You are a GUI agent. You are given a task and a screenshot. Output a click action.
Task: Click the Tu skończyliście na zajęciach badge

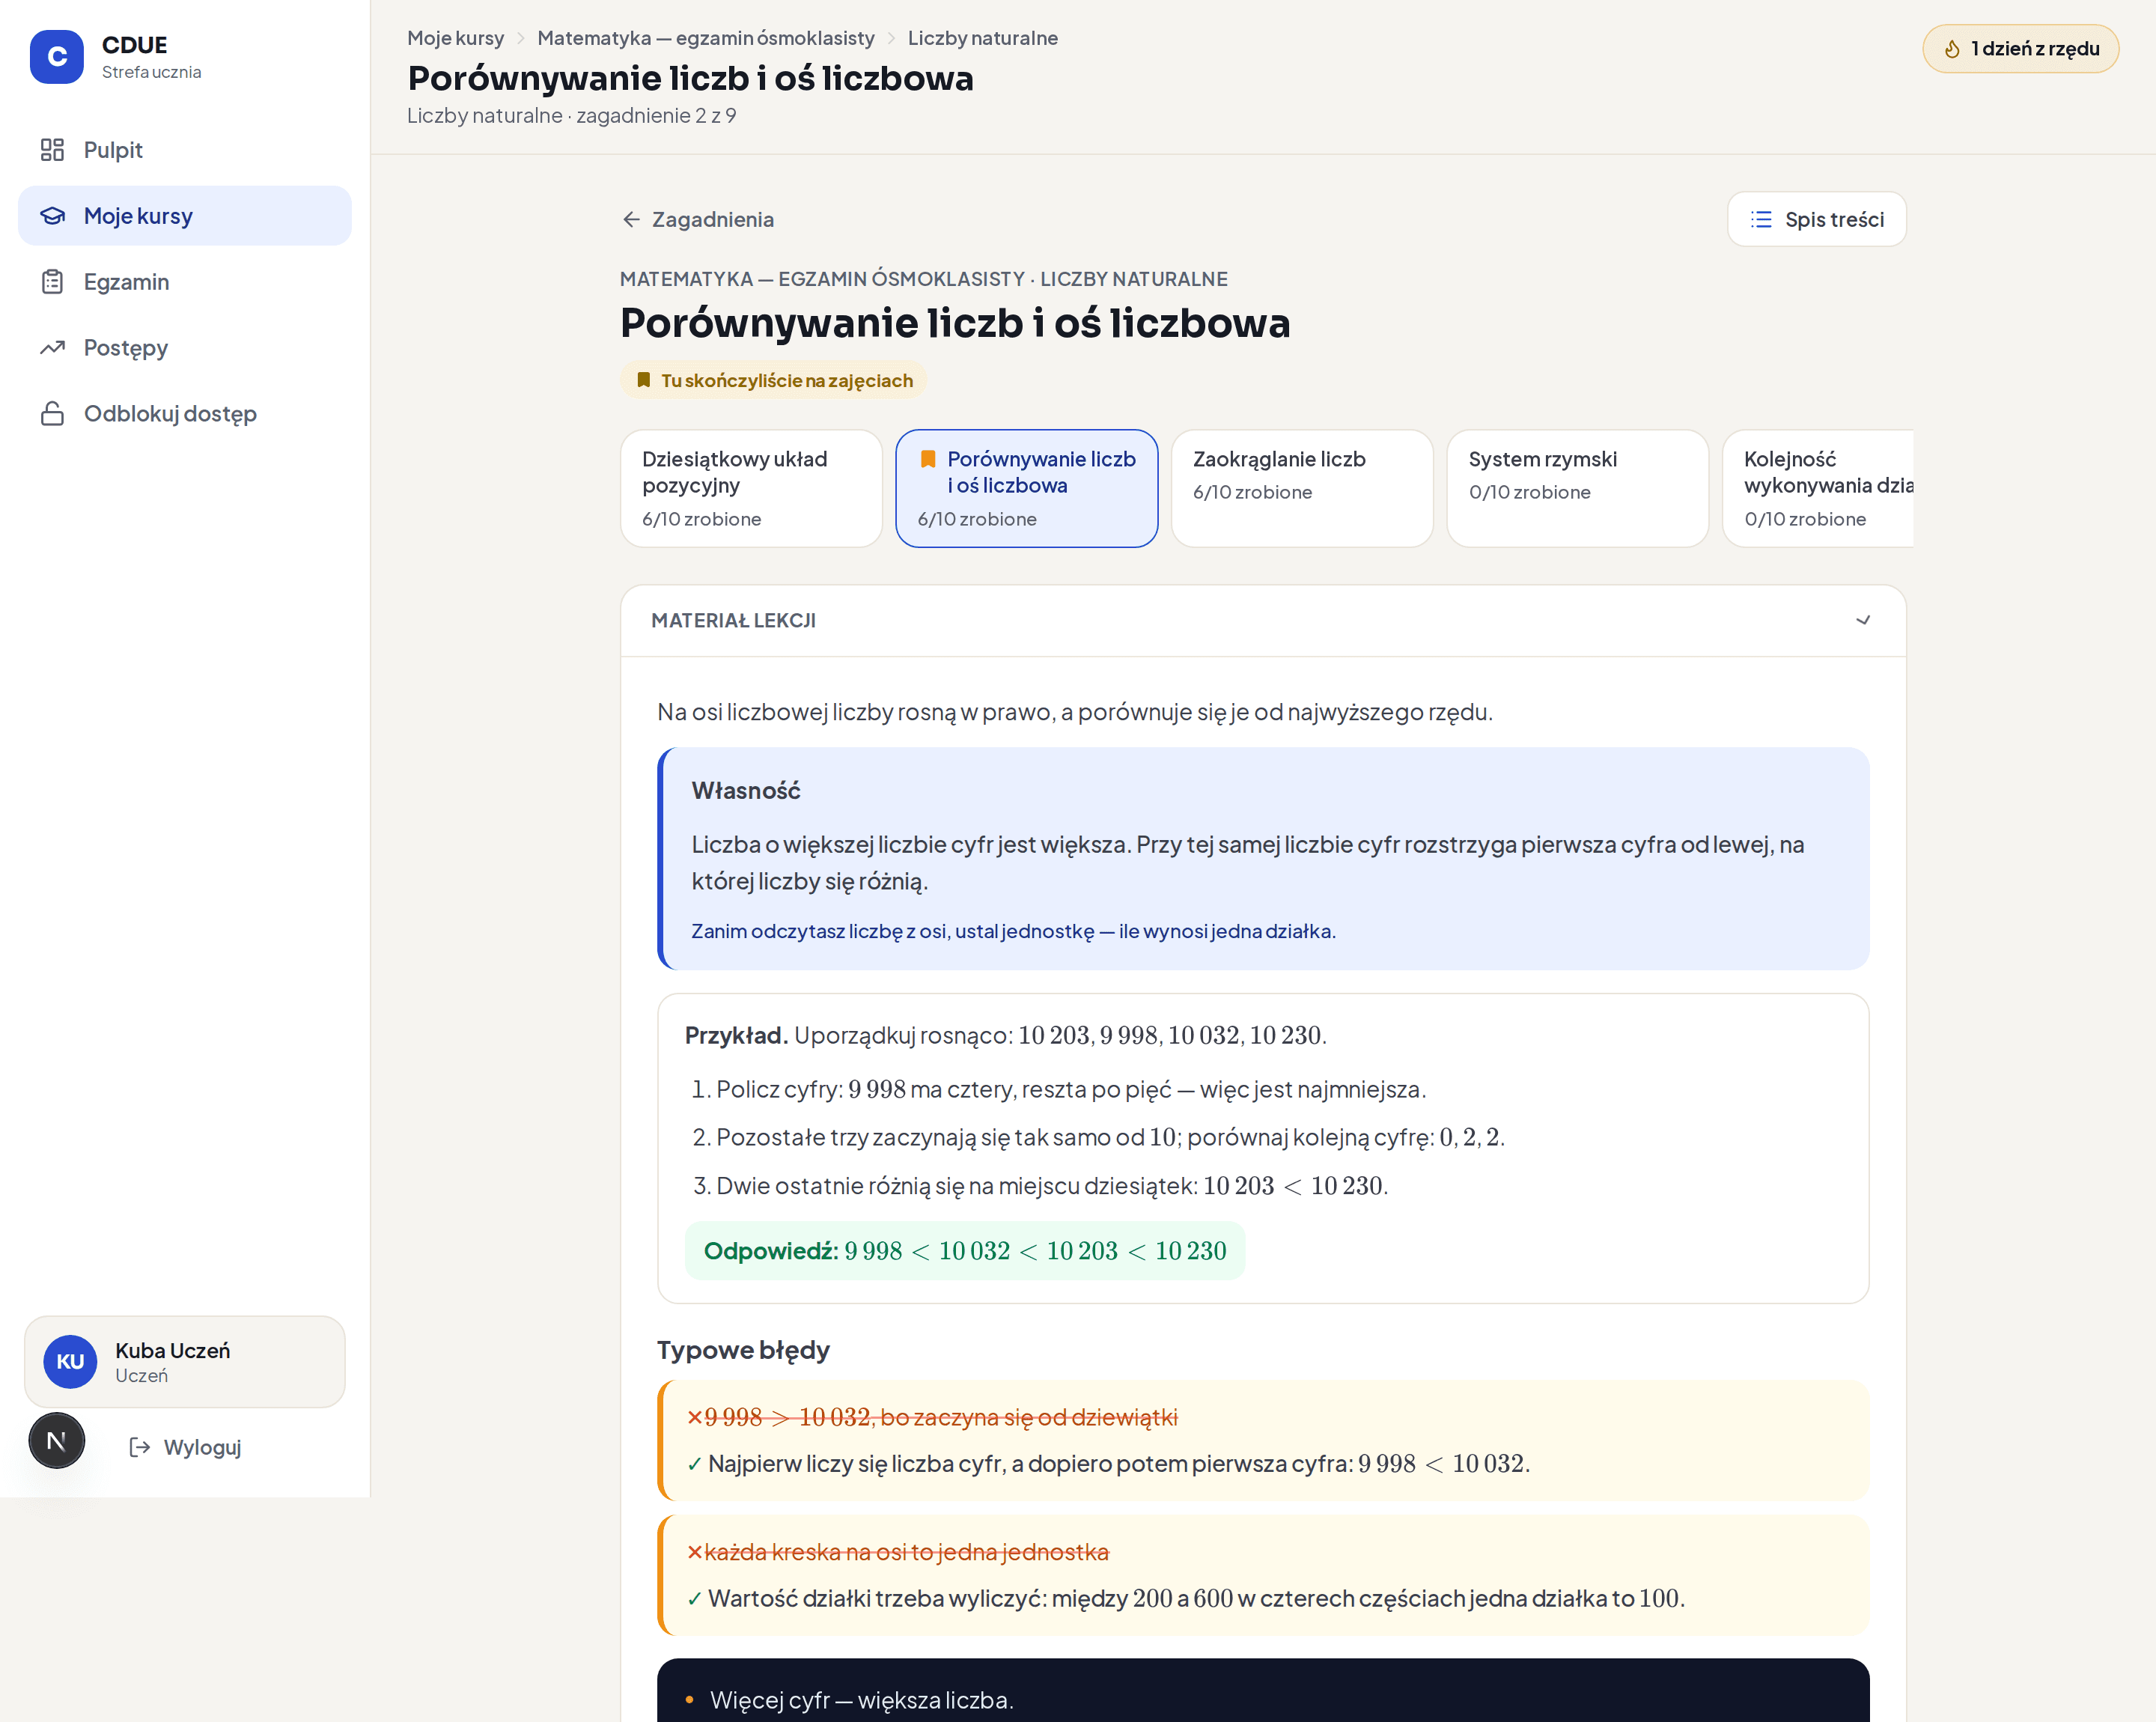pyautogui.click(x=774, y=380)
